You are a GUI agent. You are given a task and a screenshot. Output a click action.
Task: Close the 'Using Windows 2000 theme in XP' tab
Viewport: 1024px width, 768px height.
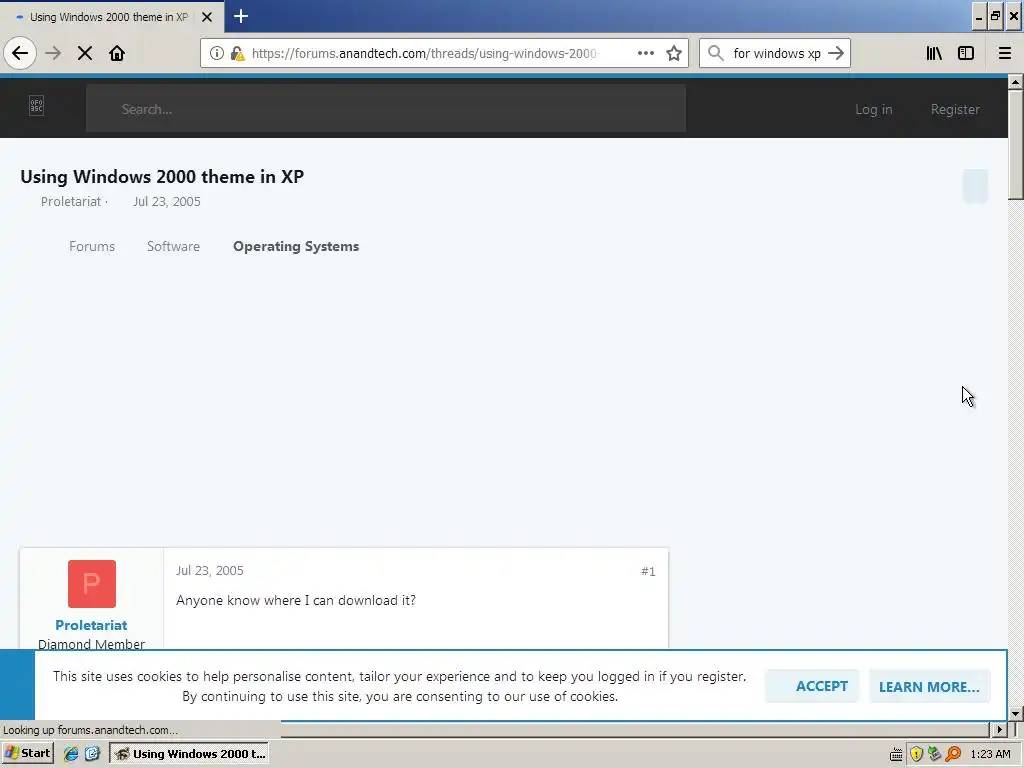point(207,17)
